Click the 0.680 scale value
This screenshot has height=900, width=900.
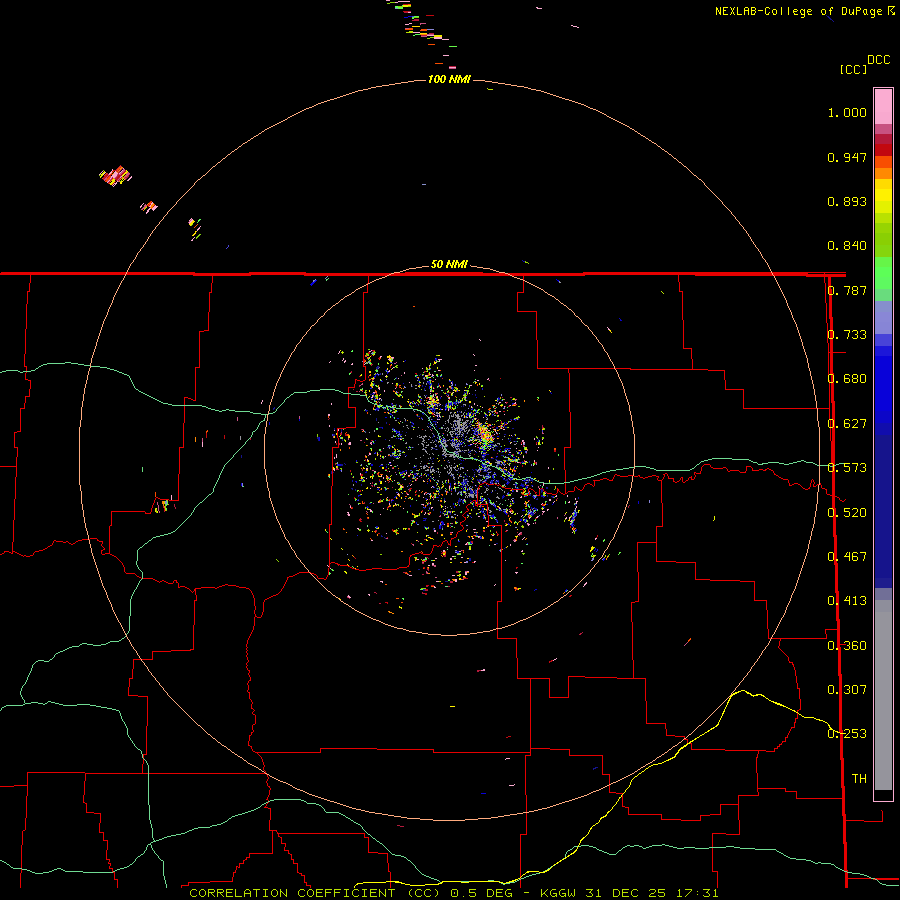847,379
